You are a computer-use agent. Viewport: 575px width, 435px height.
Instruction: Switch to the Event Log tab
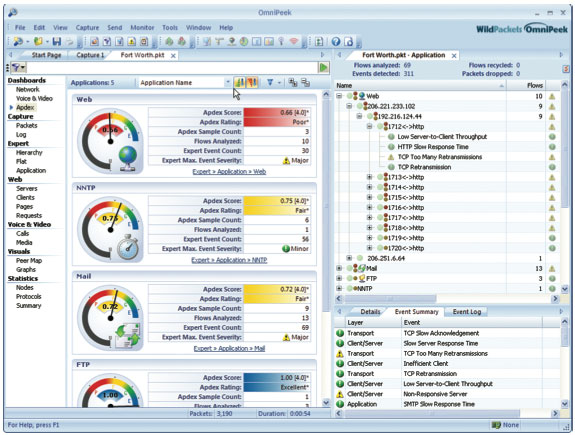point(466,312)
